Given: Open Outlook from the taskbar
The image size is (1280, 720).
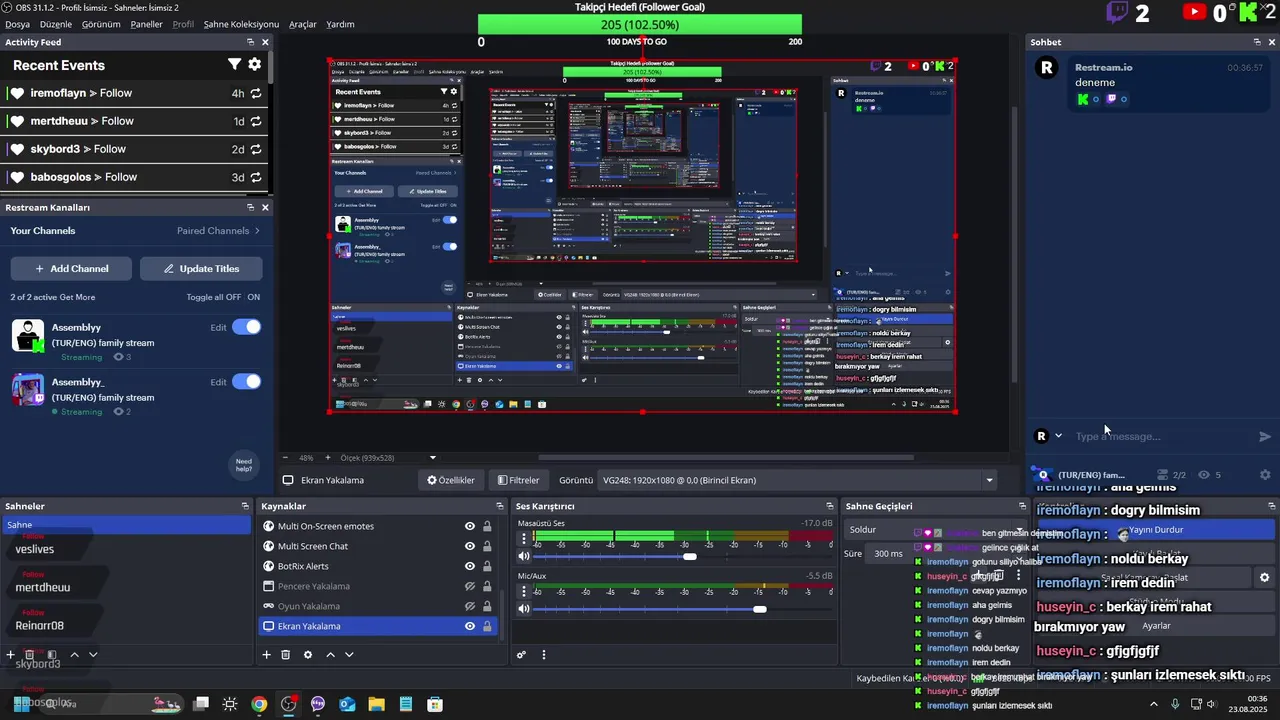Looking at the screenshot, I should (347, 704).
